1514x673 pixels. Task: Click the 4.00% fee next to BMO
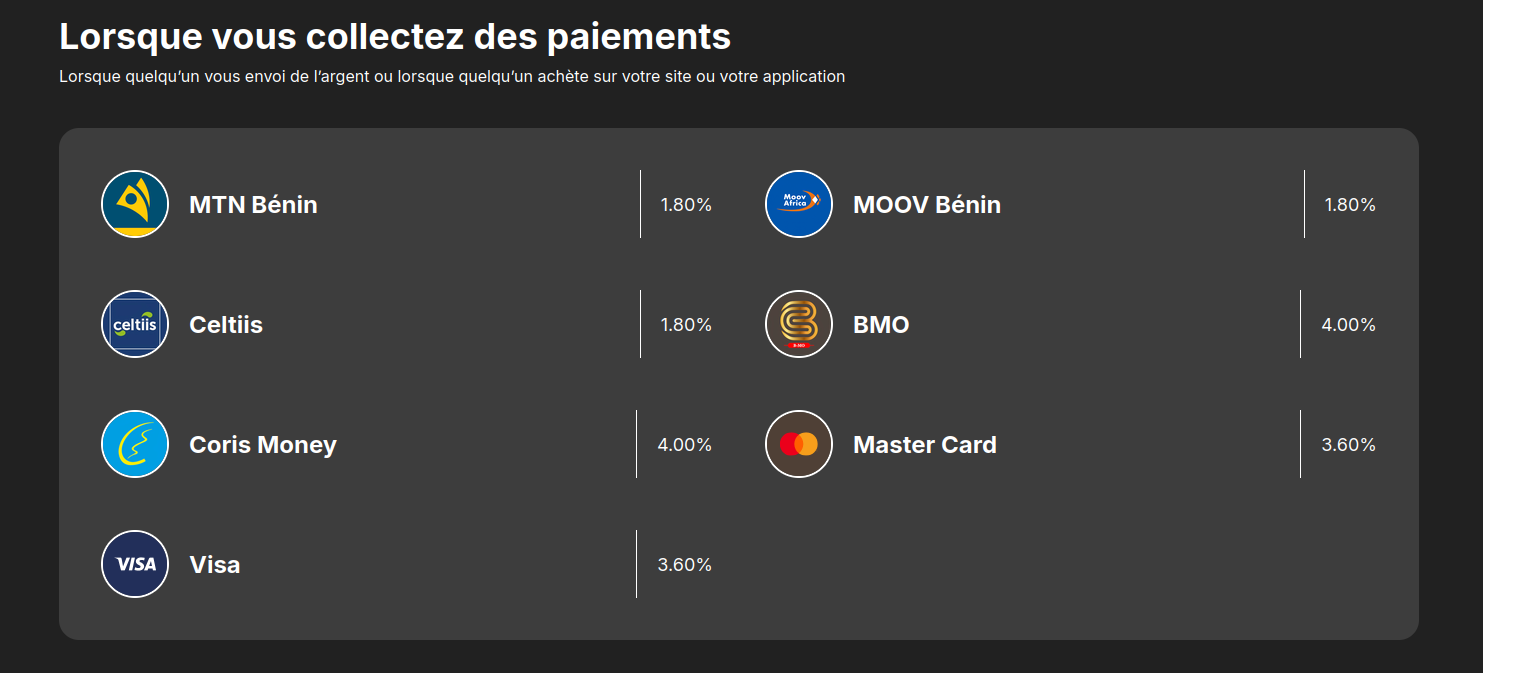point(1349,325)
